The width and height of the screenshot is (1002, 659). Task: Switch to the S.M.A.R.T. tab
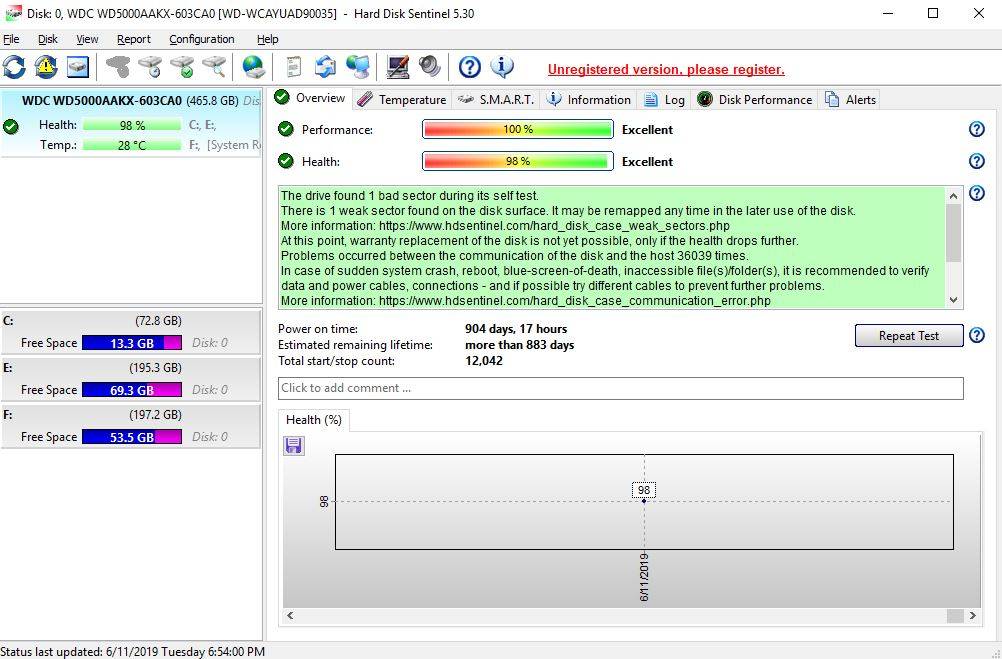tap(496, 100)
